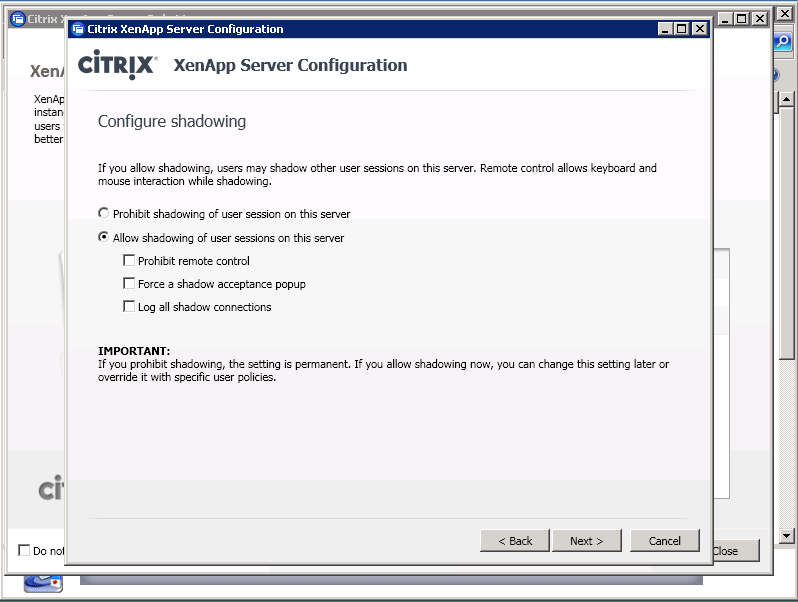
Task: Click the icon of the background Citrix window title bar
Action: pos(18,19)
